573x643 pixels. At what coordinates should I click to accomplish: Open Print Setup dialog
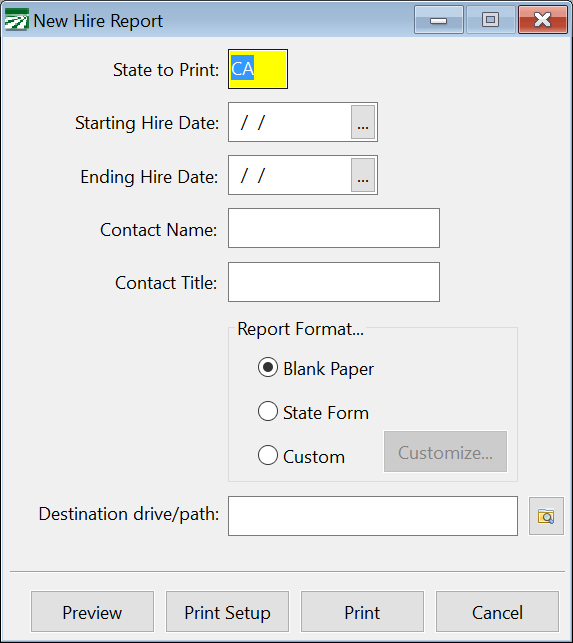coord(227,611)
